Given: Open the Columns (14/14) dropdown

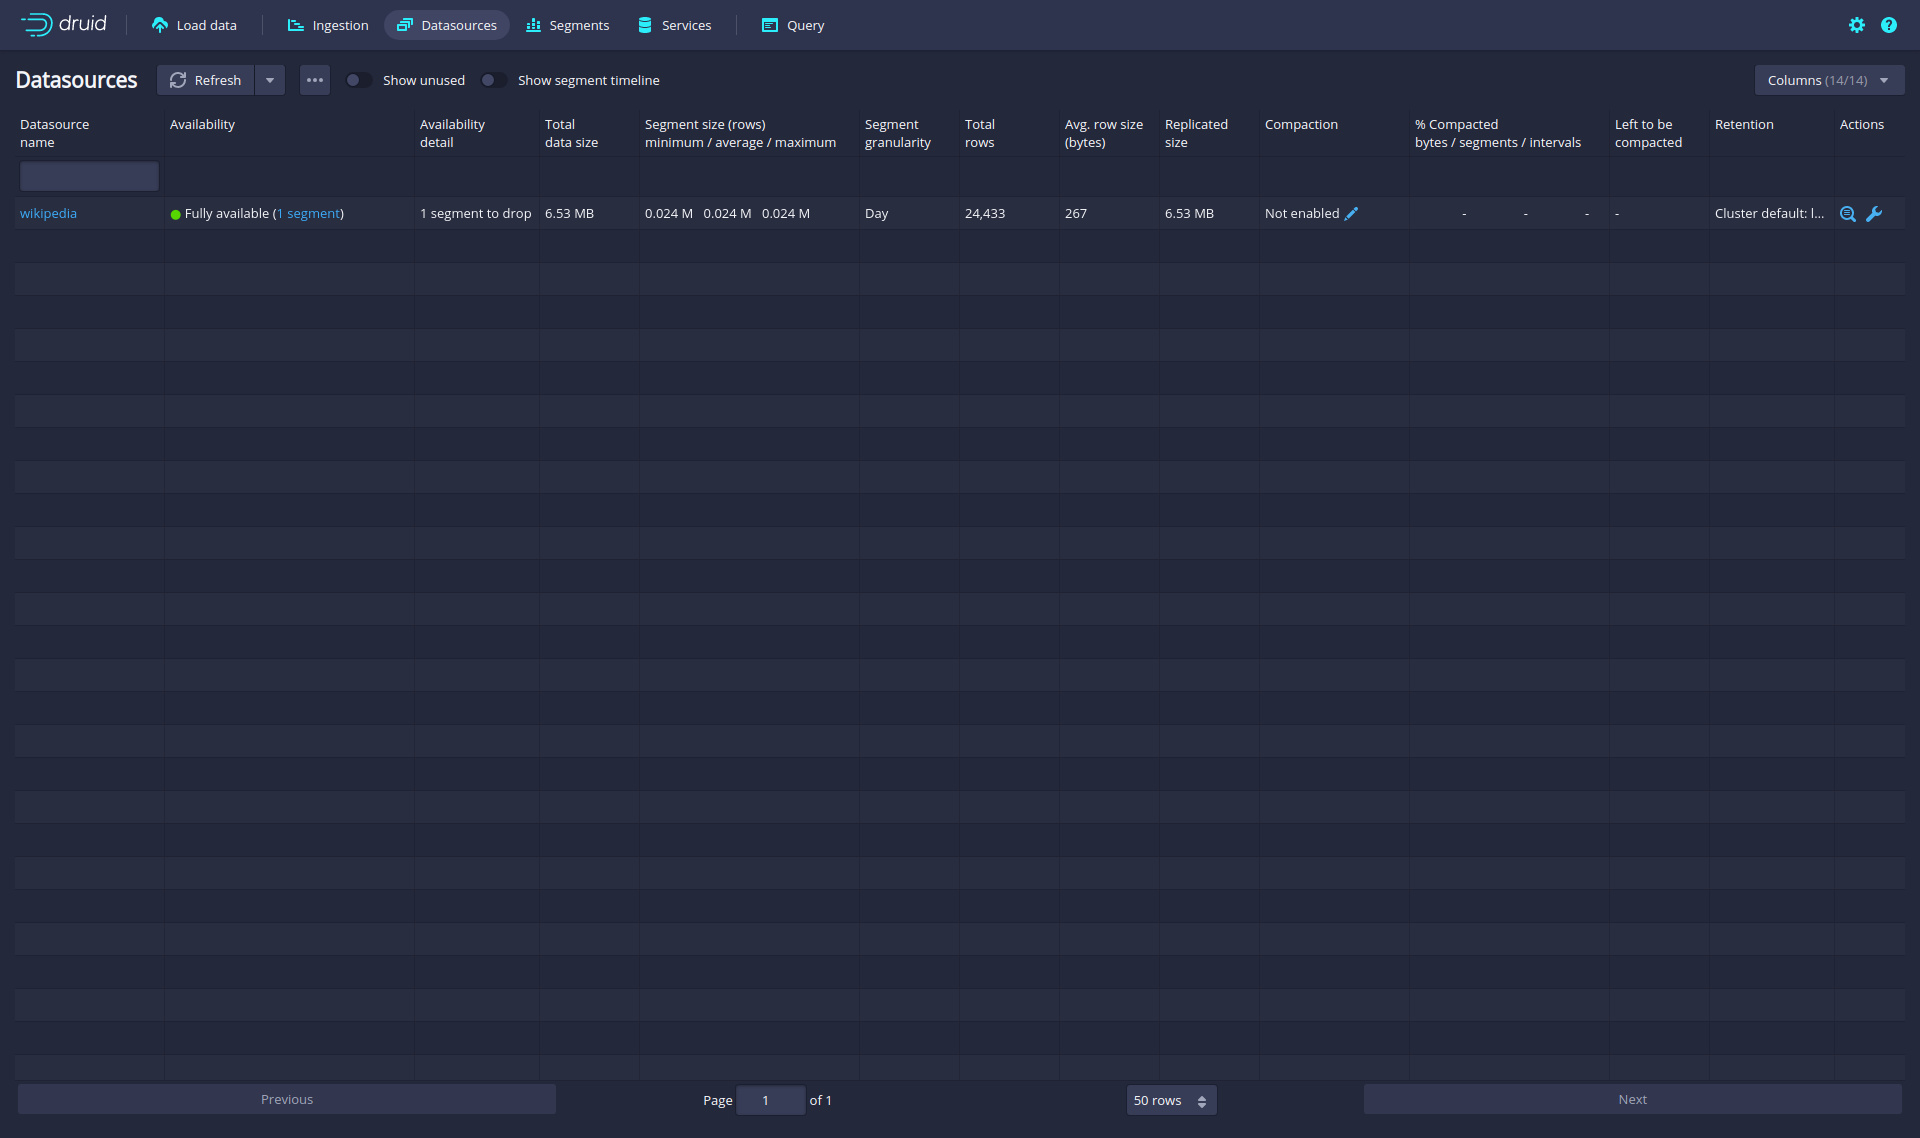Looking at the screenshot, I should 1829,80.
